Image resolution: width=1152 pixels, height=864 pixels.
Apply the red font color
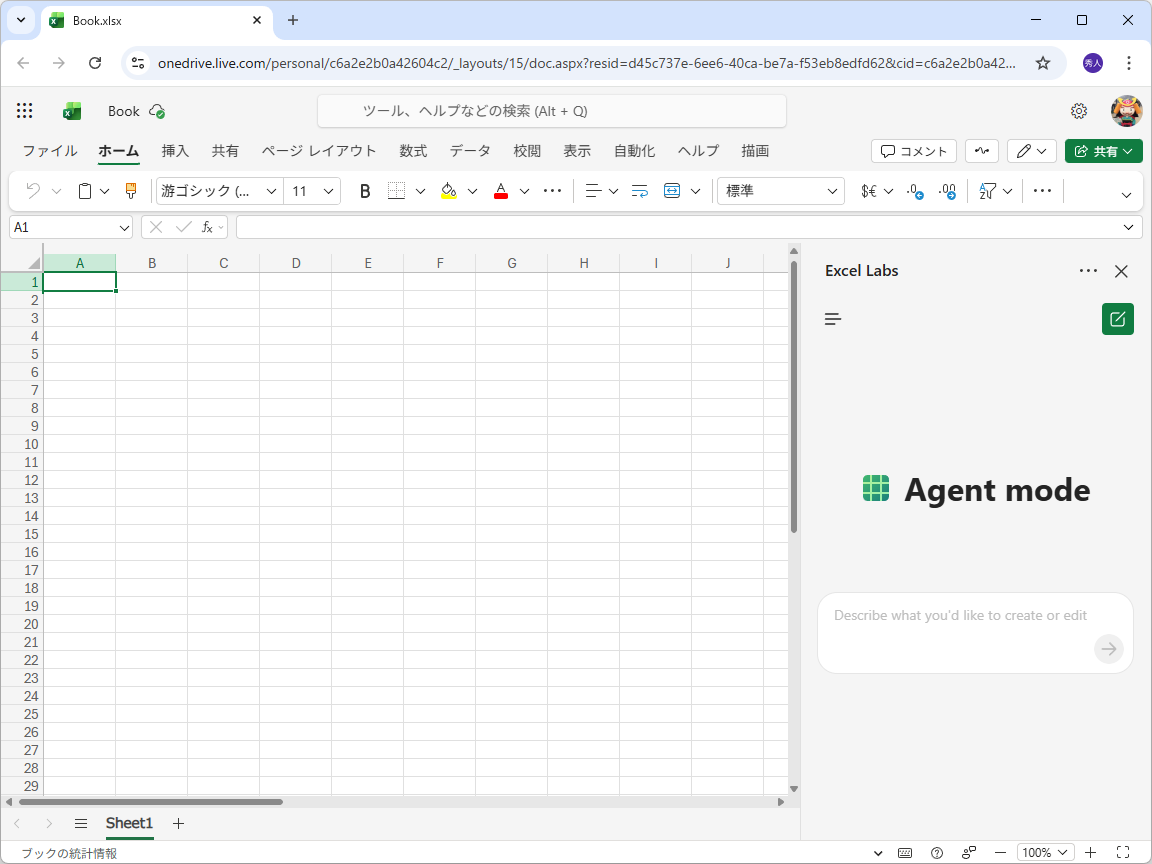click(501, 191)
